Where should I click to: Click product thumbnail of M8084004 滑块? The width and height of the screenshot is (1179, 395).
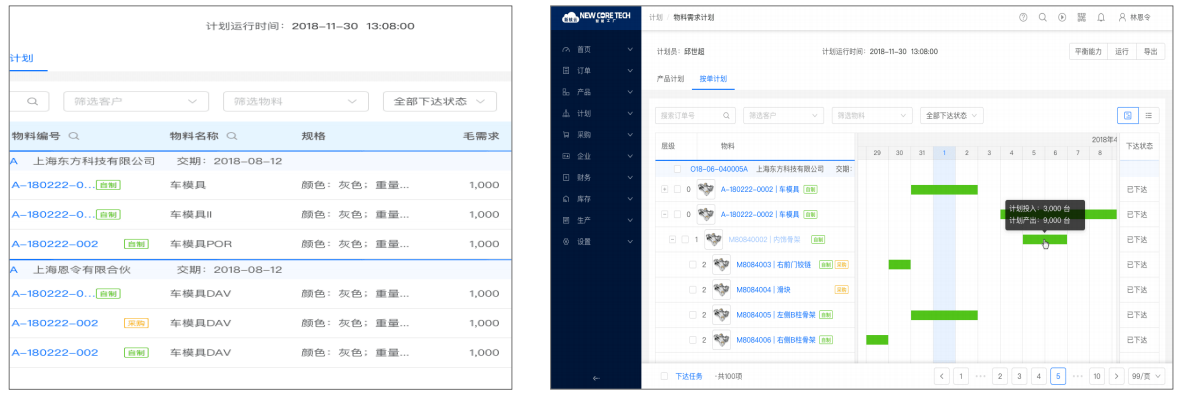point(721,289)
